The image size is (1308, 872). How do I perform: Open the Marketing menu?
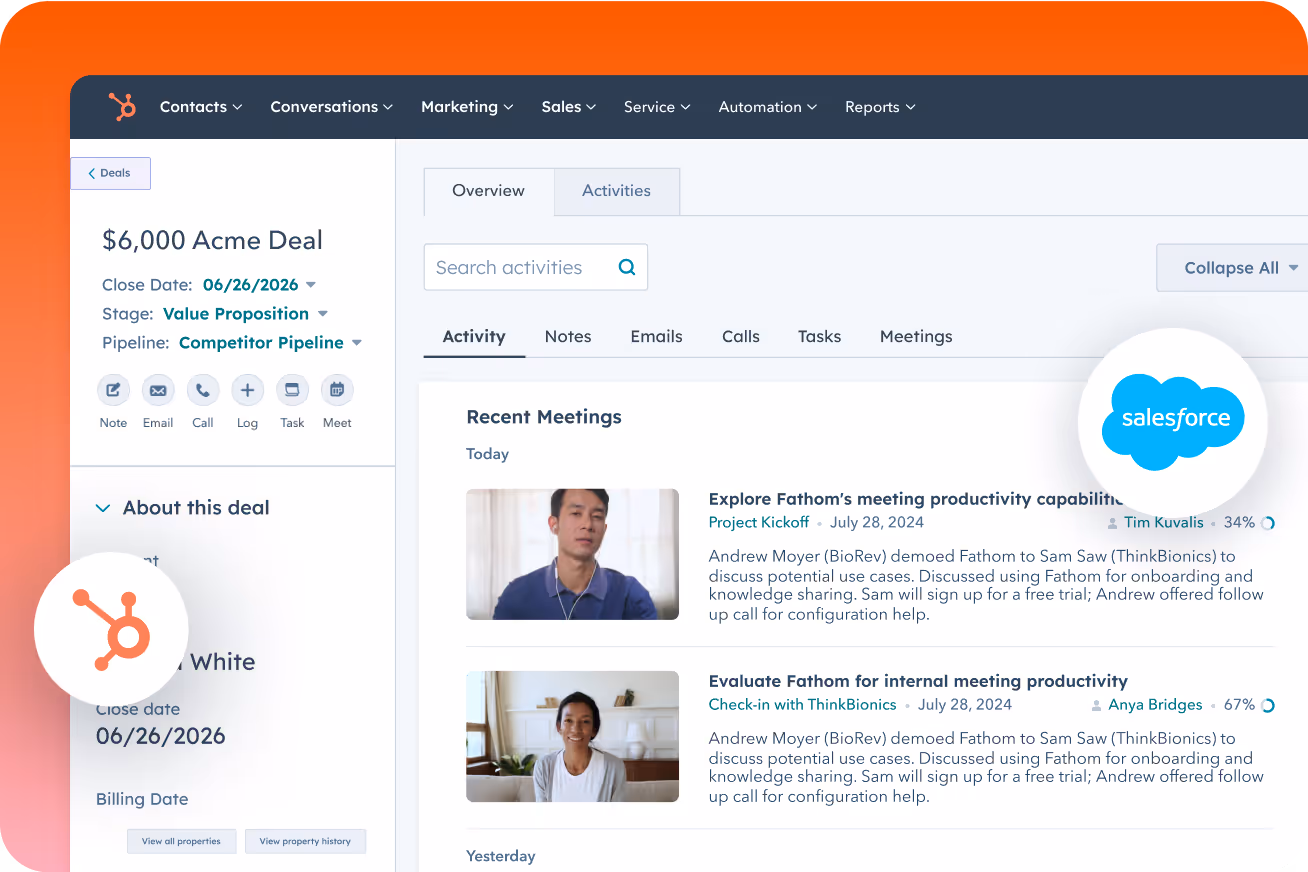tap(467, 107)
